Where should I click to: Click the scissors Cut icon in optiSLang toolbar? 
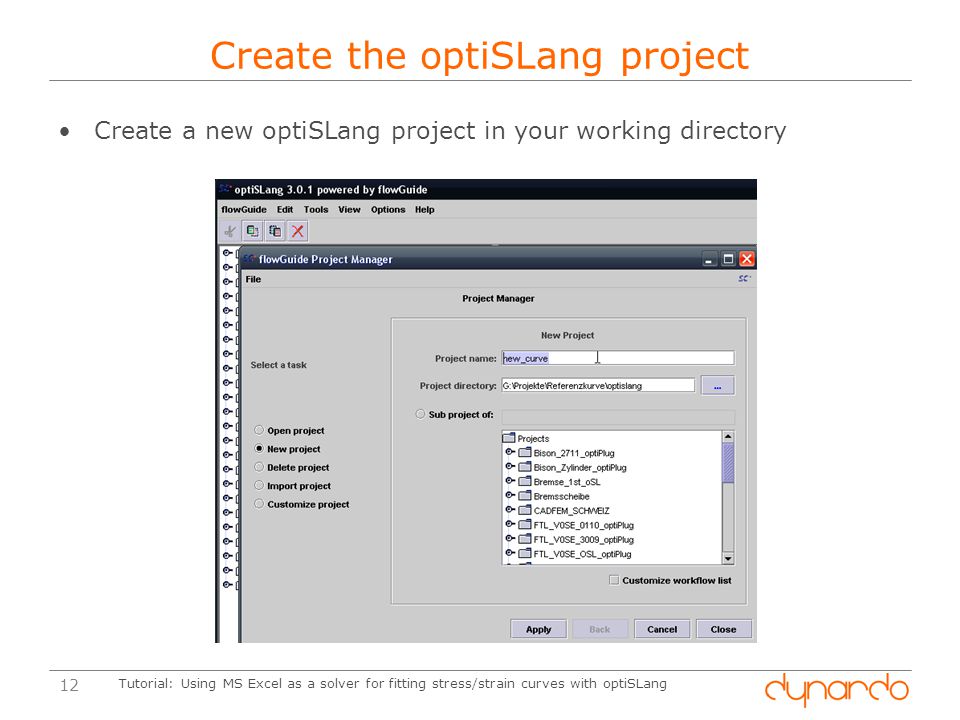pos(230,231)
